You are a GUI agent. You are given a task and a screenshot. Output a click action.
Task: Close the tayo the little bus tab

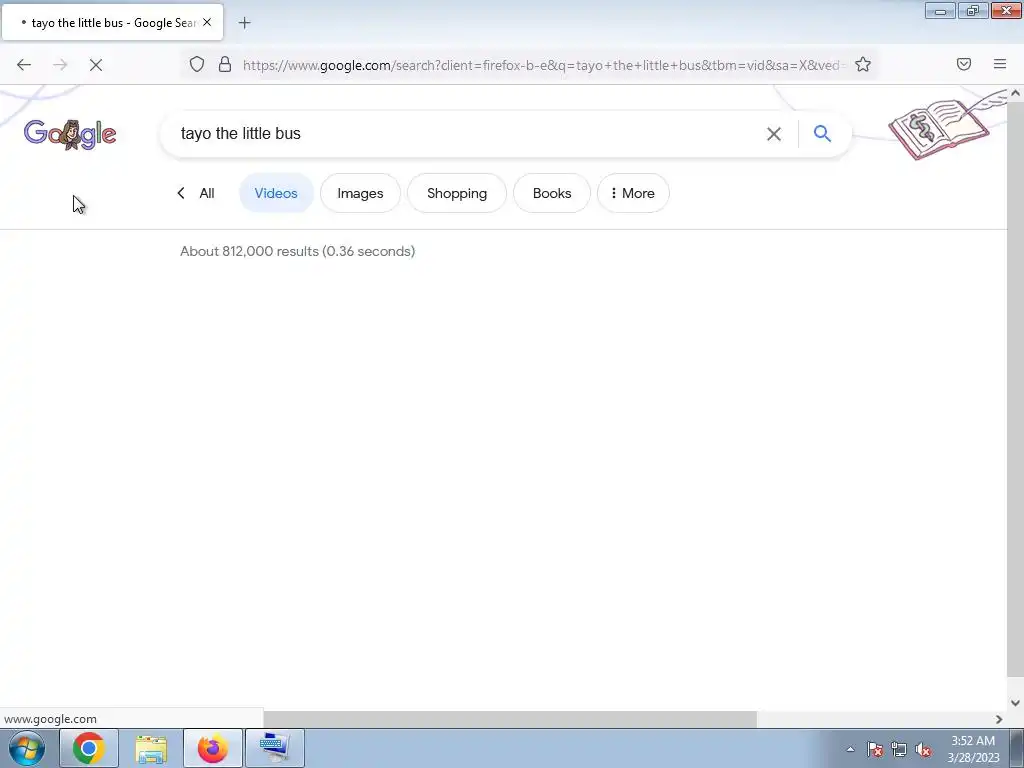pyautogui.click(x=207, y=22)
